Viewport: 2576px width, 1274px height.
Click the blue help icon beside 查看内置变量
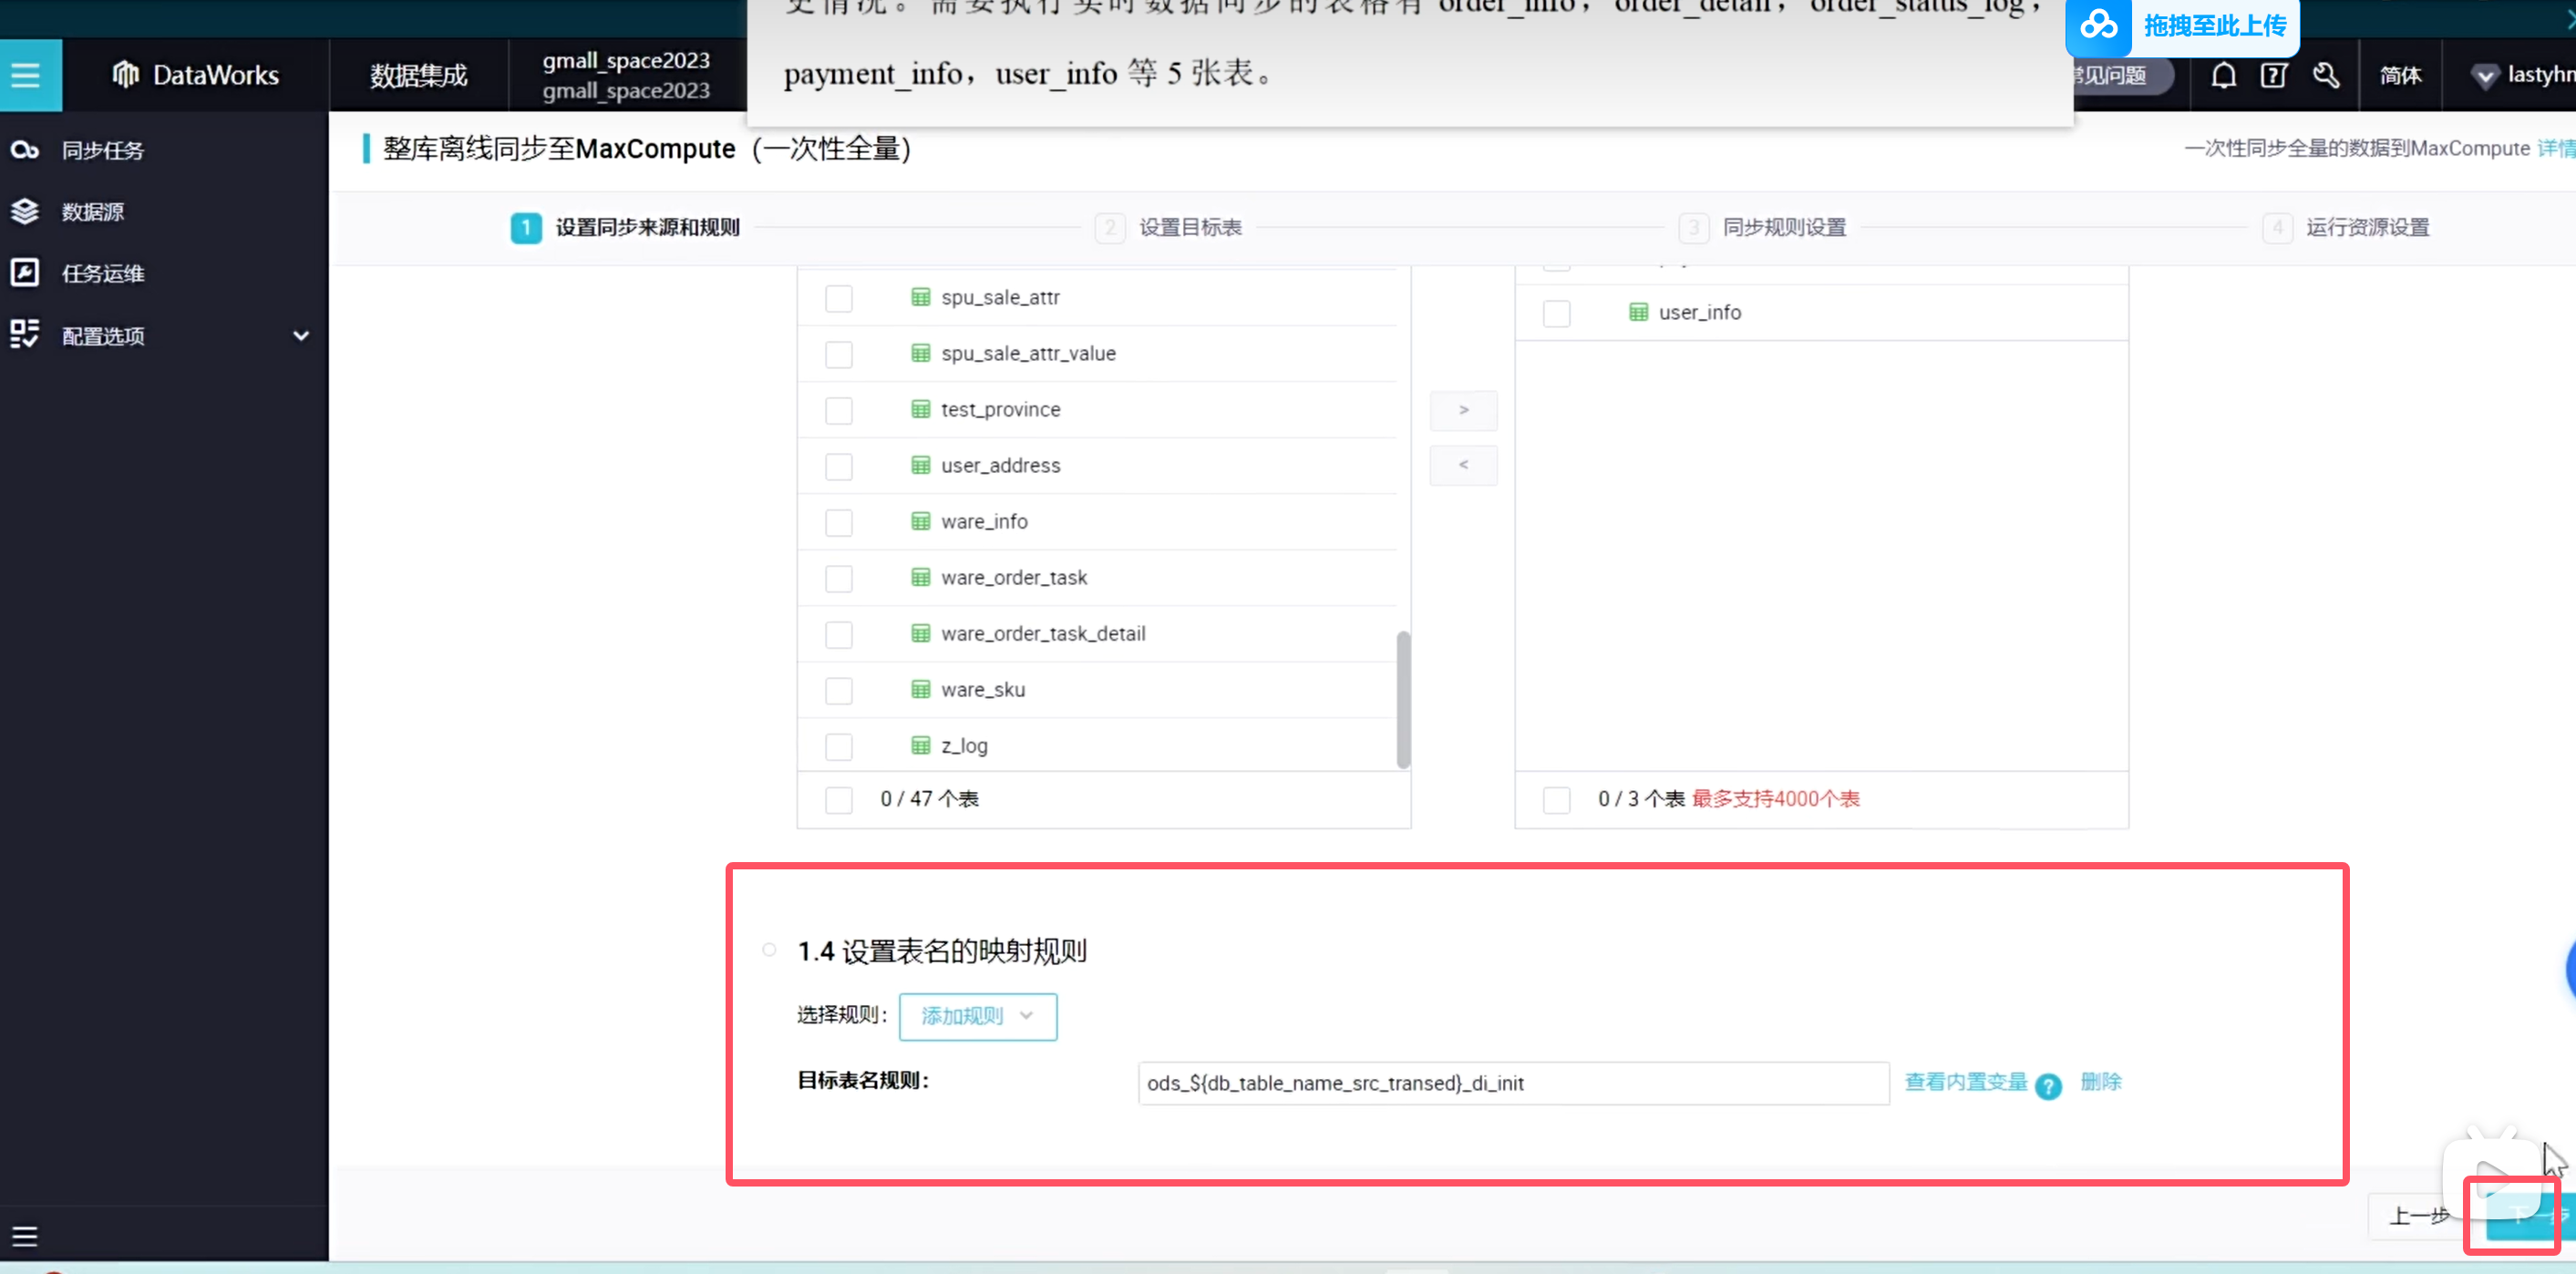click(2048, 1086)
